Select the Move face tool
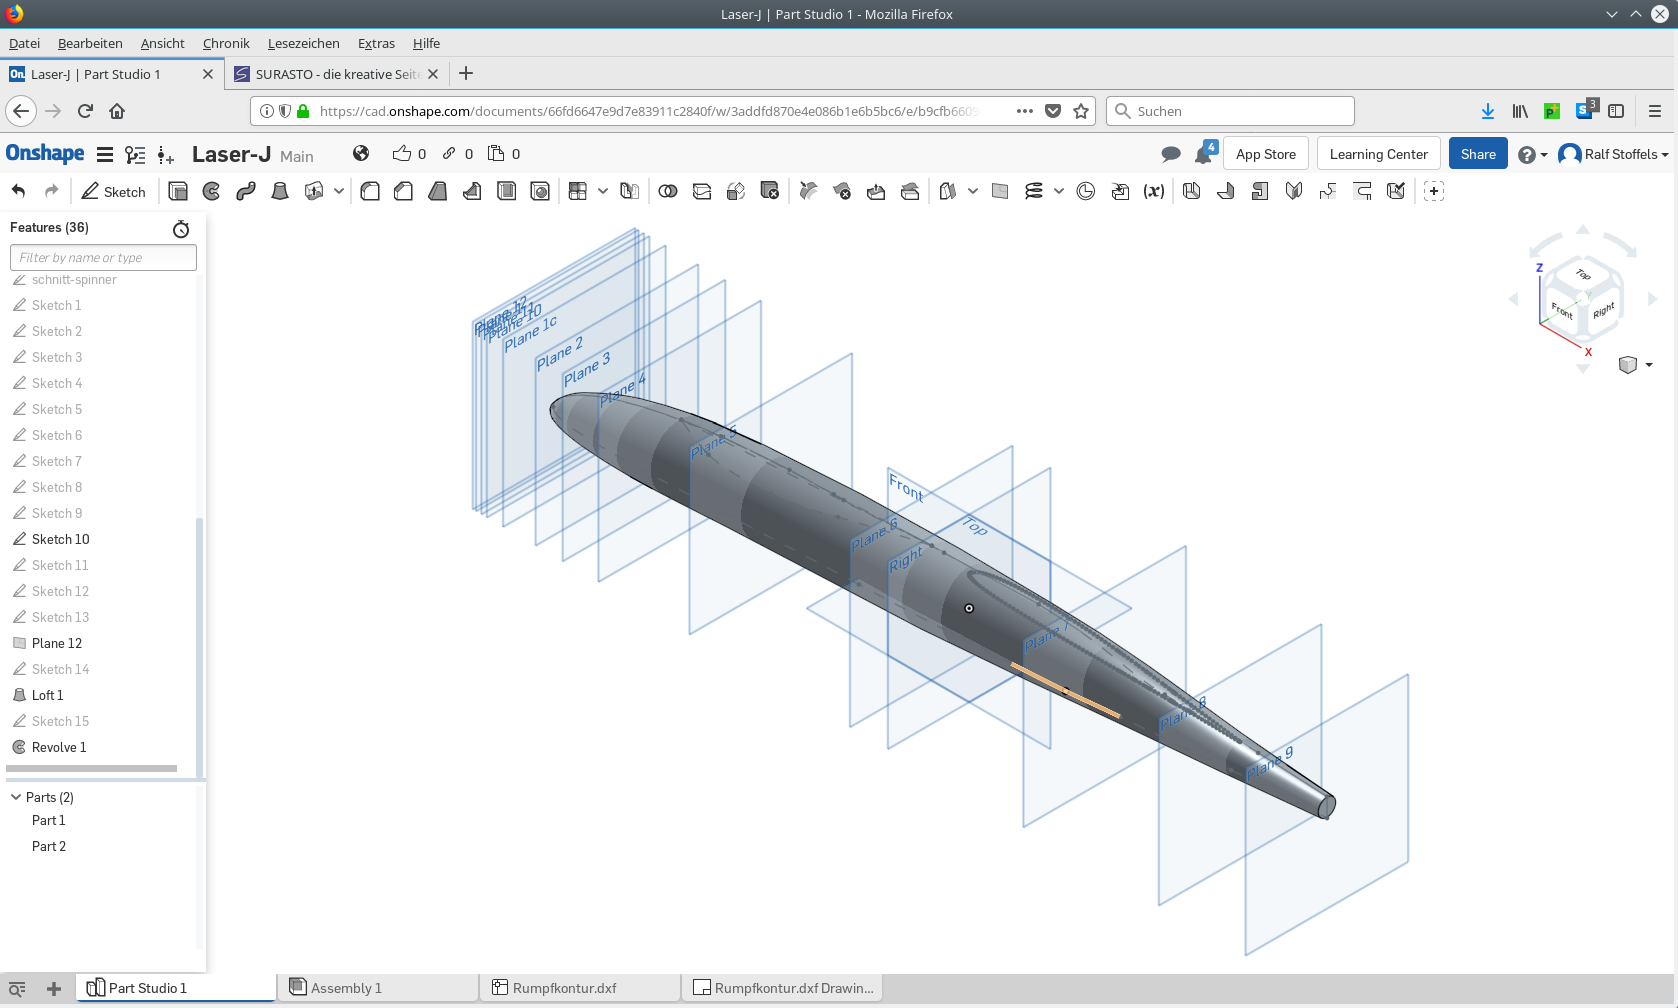Viewport: 1678px width, 1008px height. click(x=876, y=191)
